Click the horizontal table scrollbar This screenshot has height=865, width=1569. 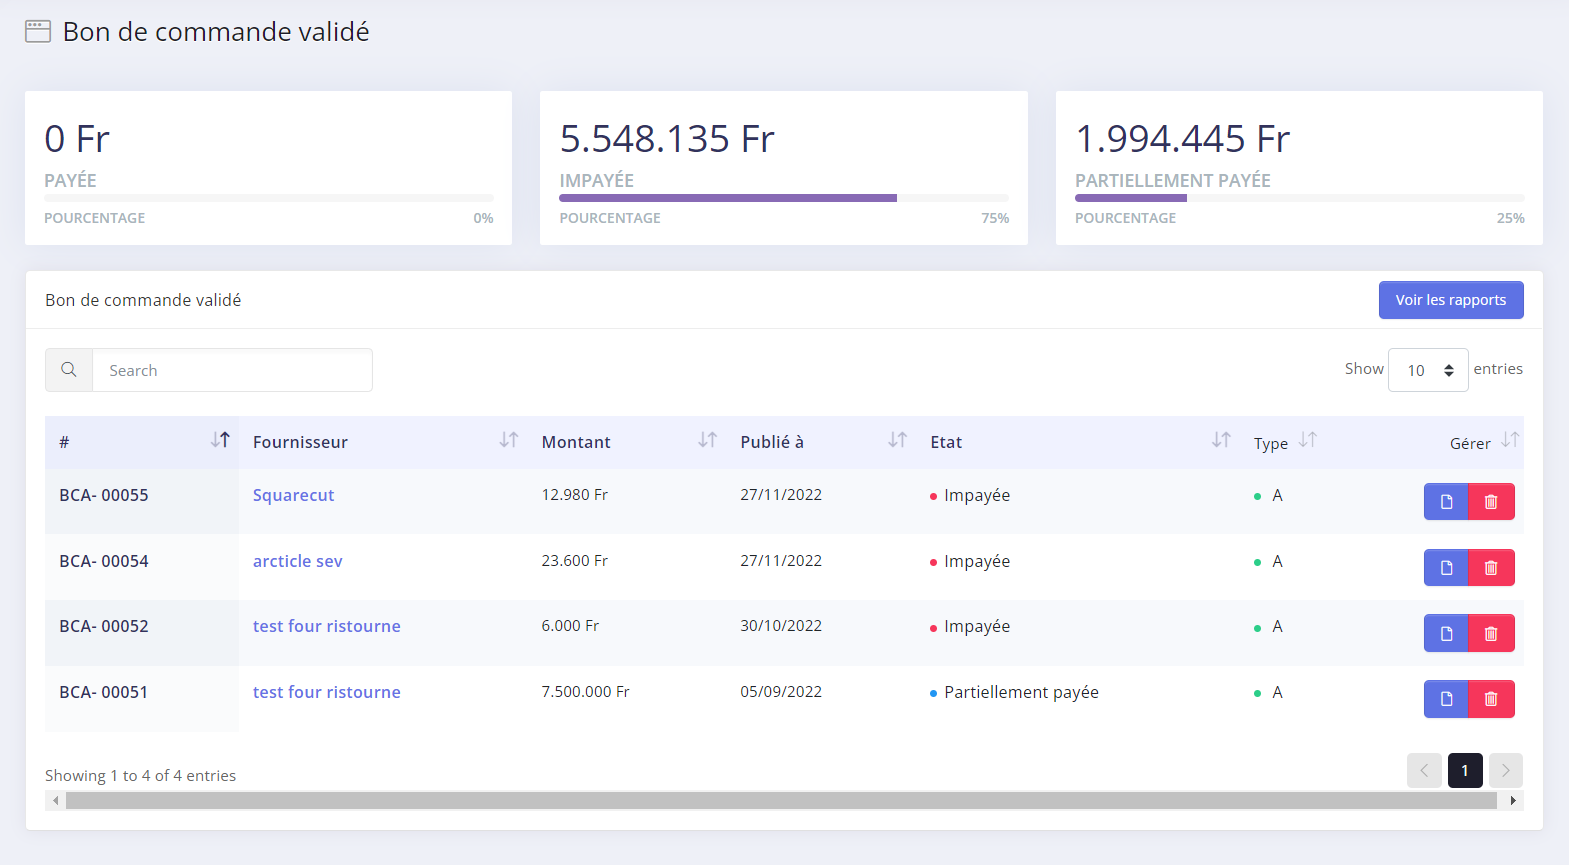pyautogui.click(x=780, y=800)
